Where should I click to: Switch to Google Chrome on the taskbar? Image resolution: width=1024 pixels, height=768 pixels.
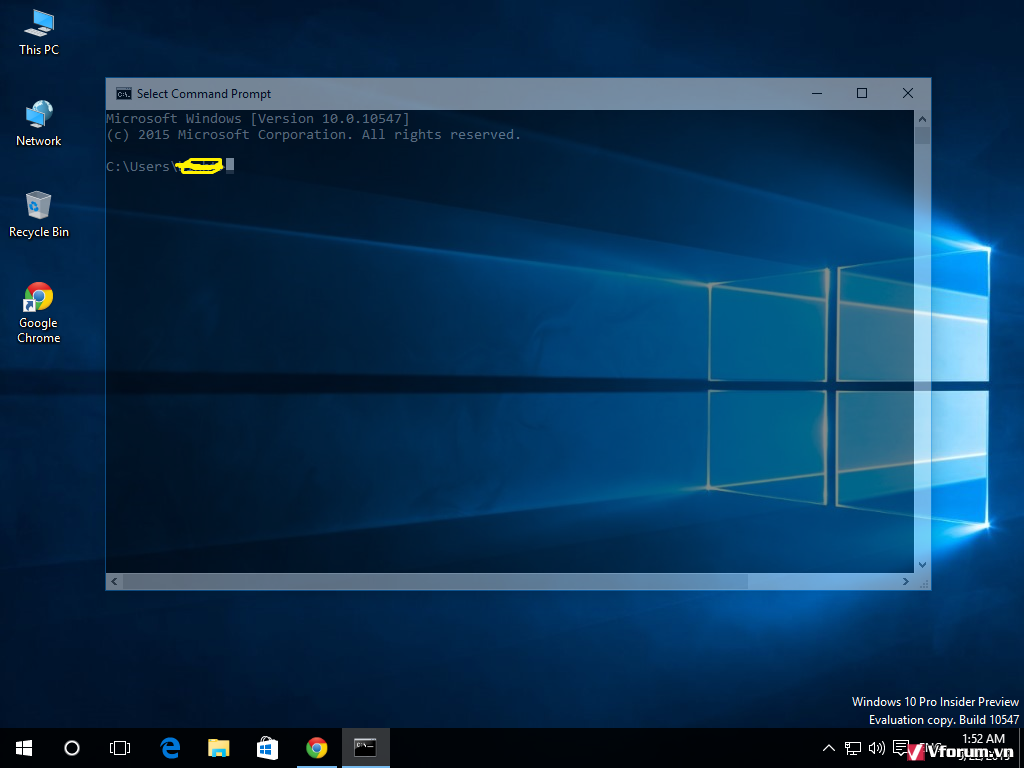coord(317,748)
